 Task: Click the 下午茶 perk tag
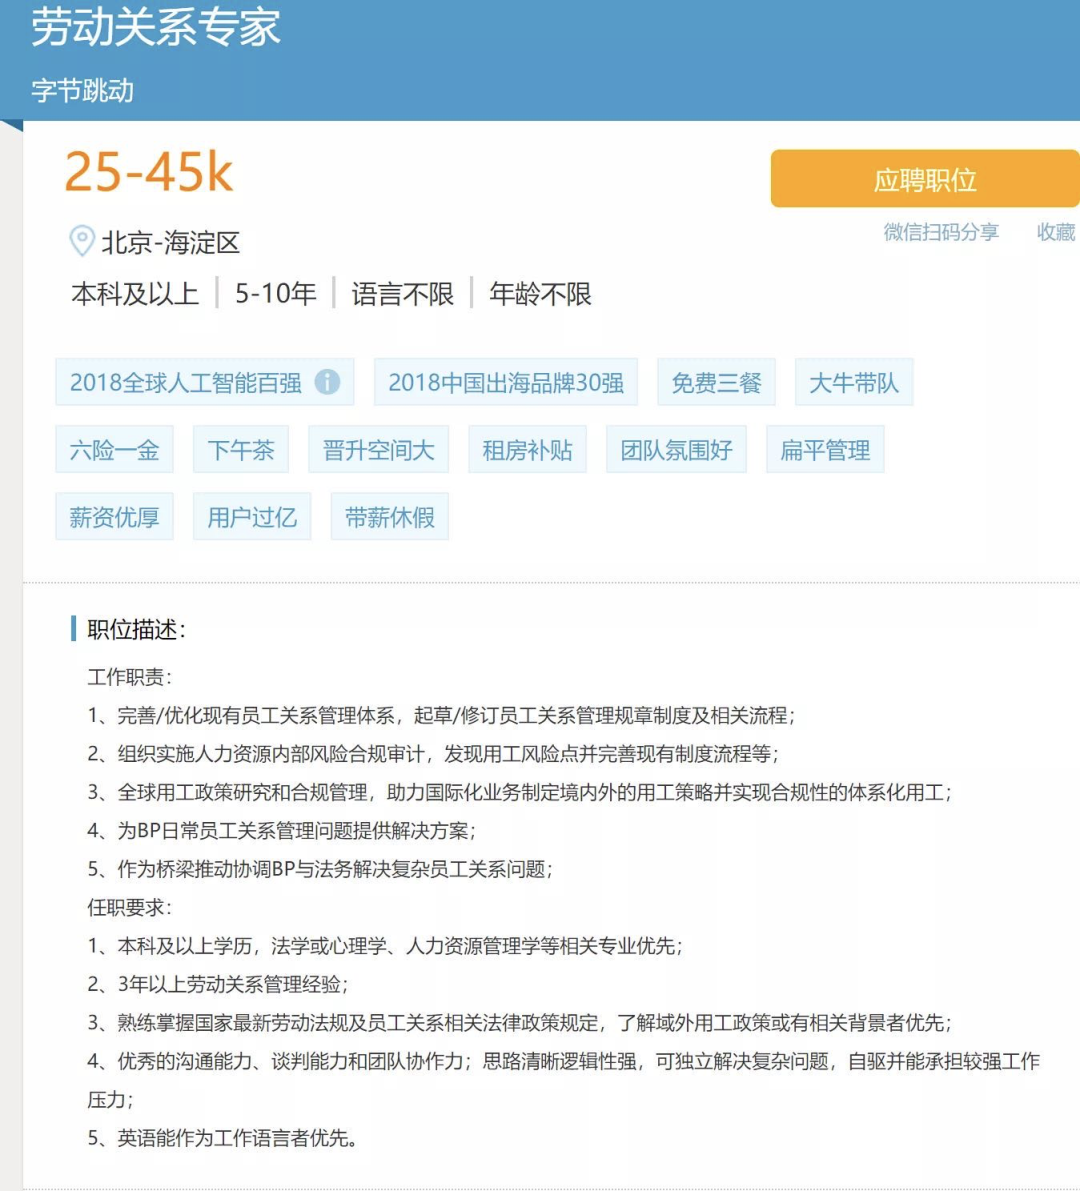pos(240,449)
